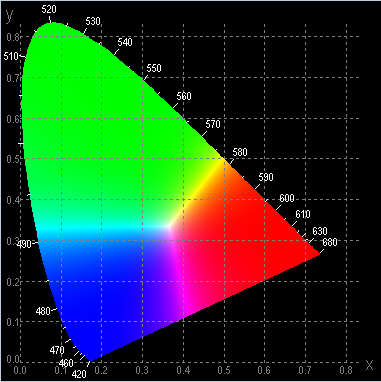Select the 560 wavelength label
This screenshot has height=382, width=381.
click(184, 96)
